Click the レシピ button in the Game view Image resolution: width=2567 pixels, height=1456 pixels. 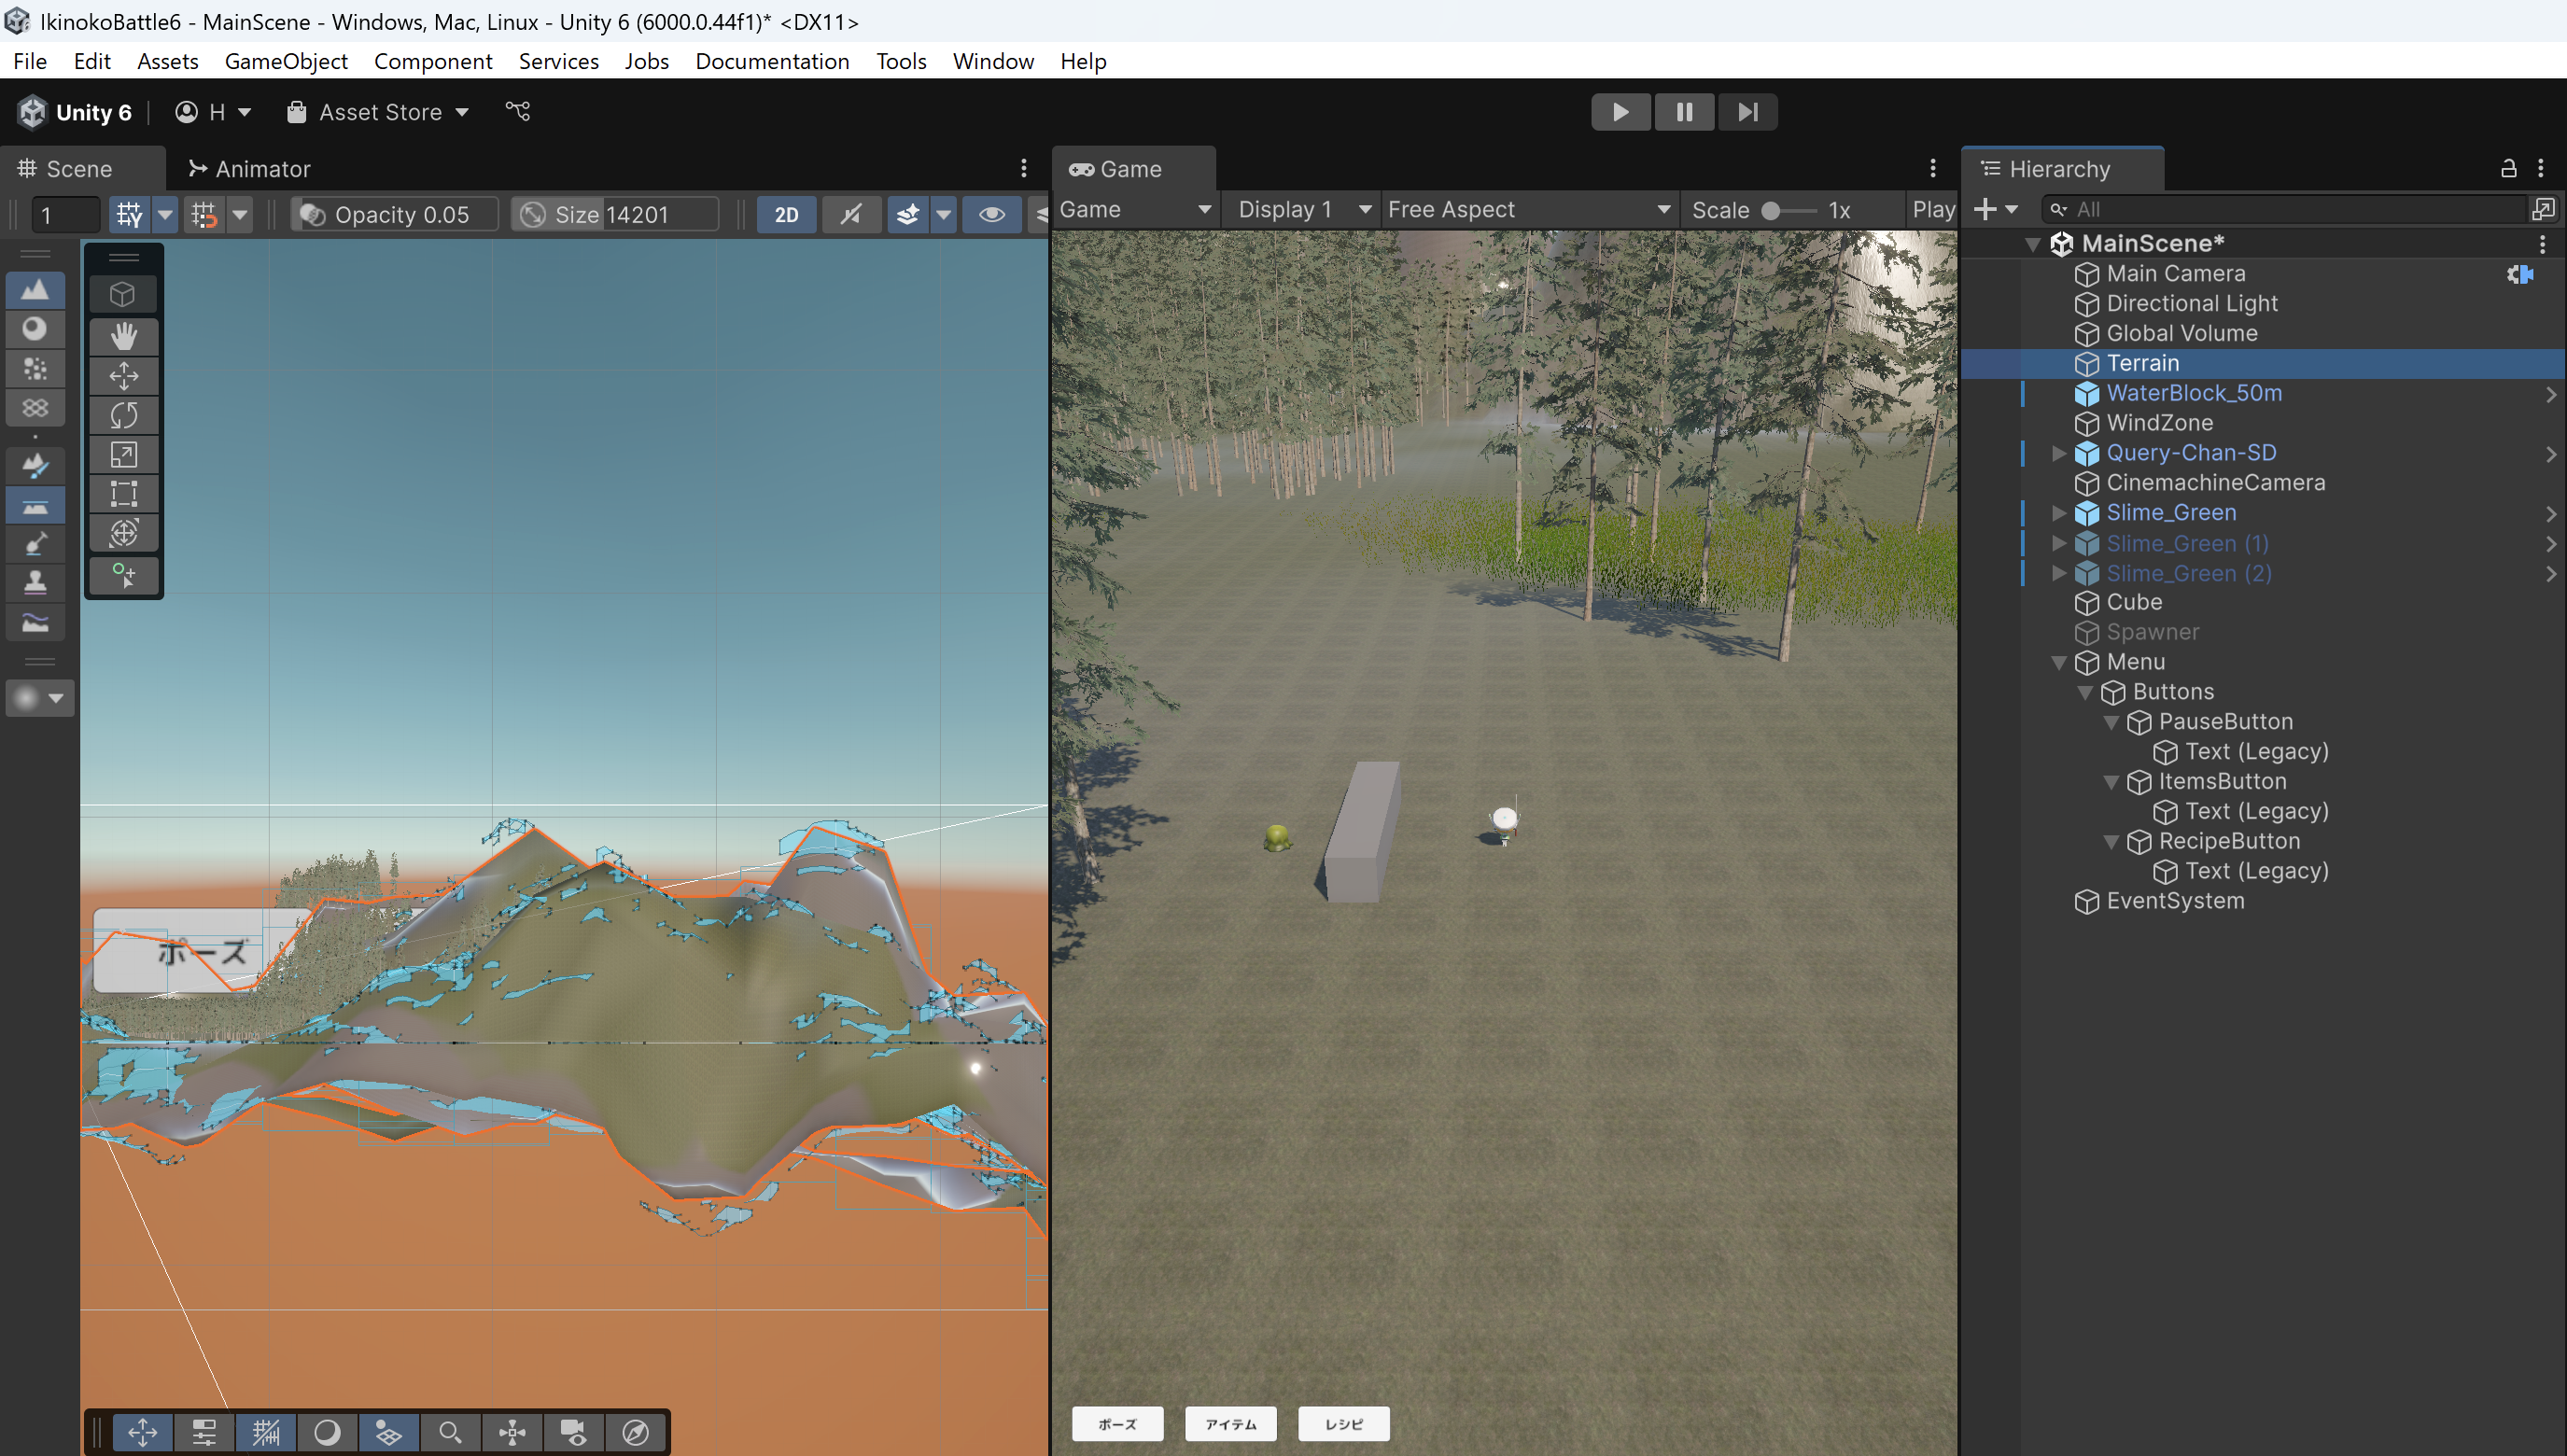coord(1343,1424)
